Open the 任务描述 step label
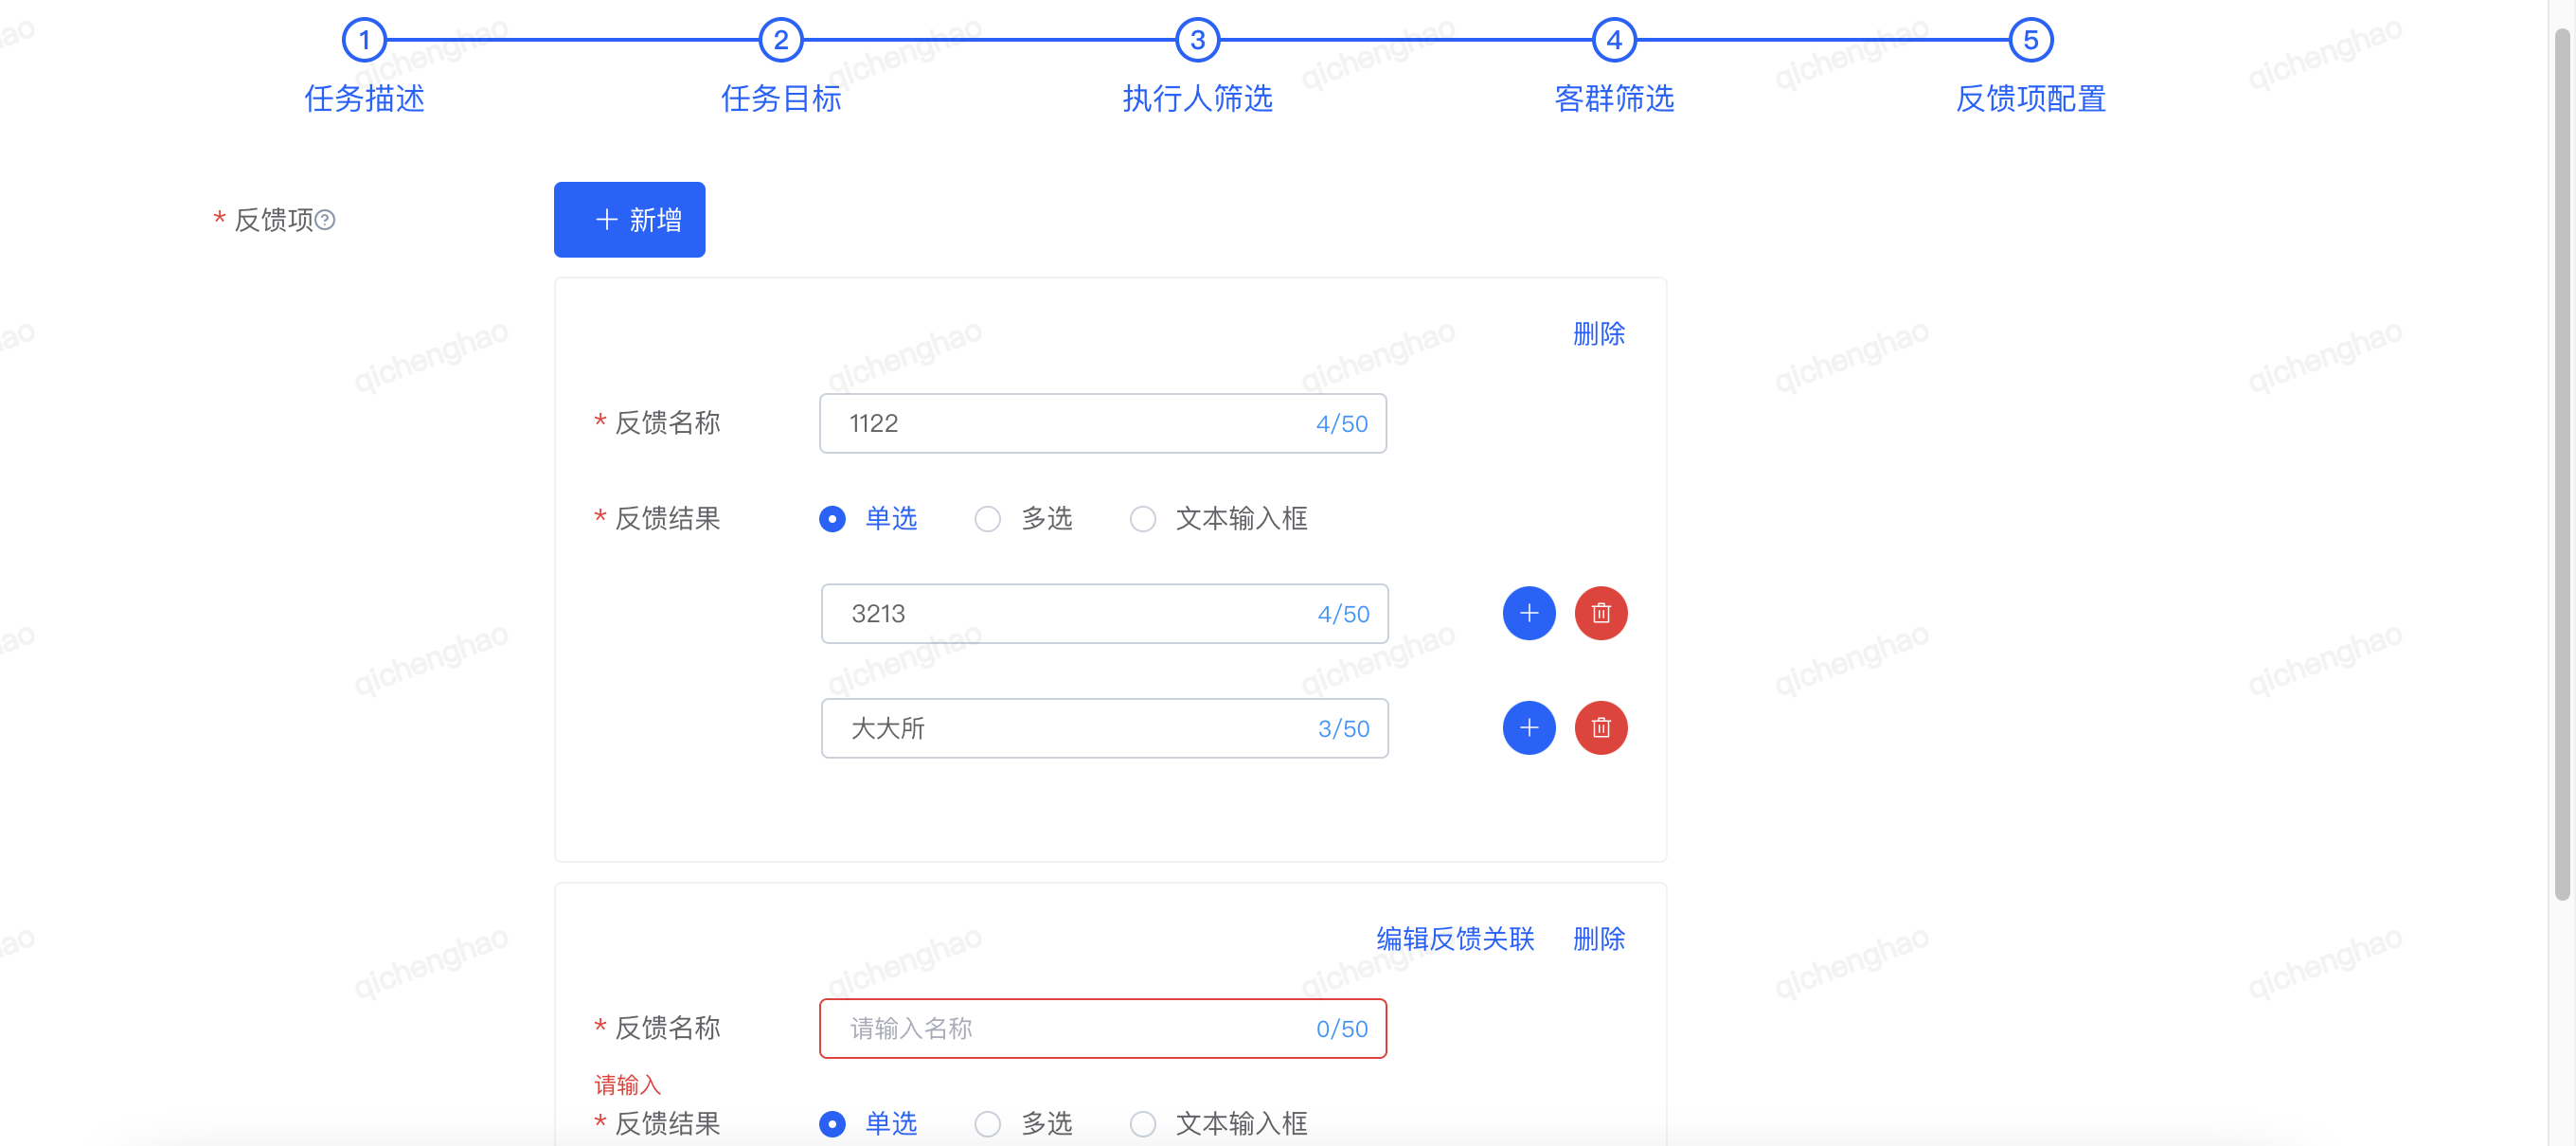This screenshot has height=1146, width=2576. pyautogui.click(x=364, y=98)
